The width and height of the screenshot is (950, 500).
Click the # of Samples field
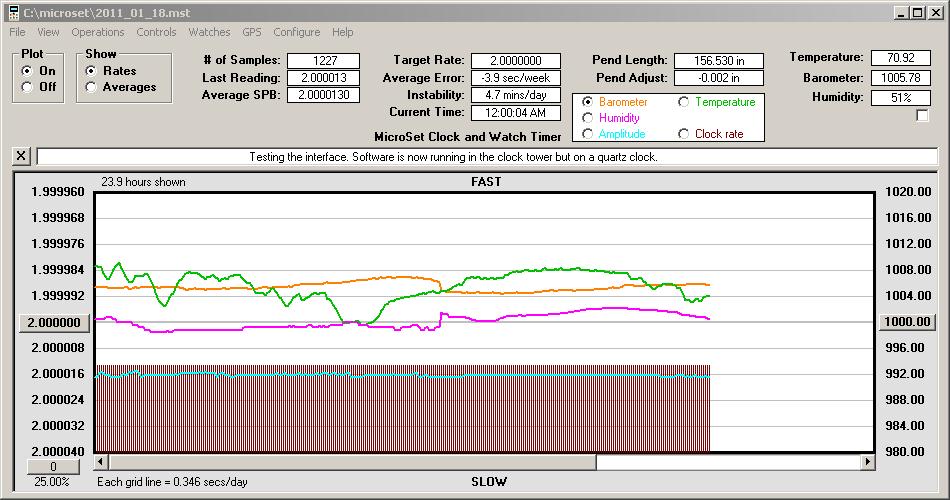coord(324,61)
